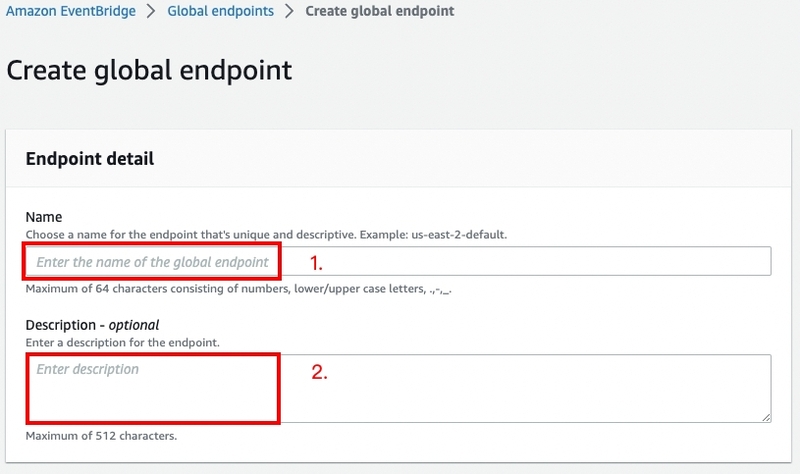The image size is (800, 474).
Task: Click the red highlight box around Name placeholder
Action: [x=152, y=261]
